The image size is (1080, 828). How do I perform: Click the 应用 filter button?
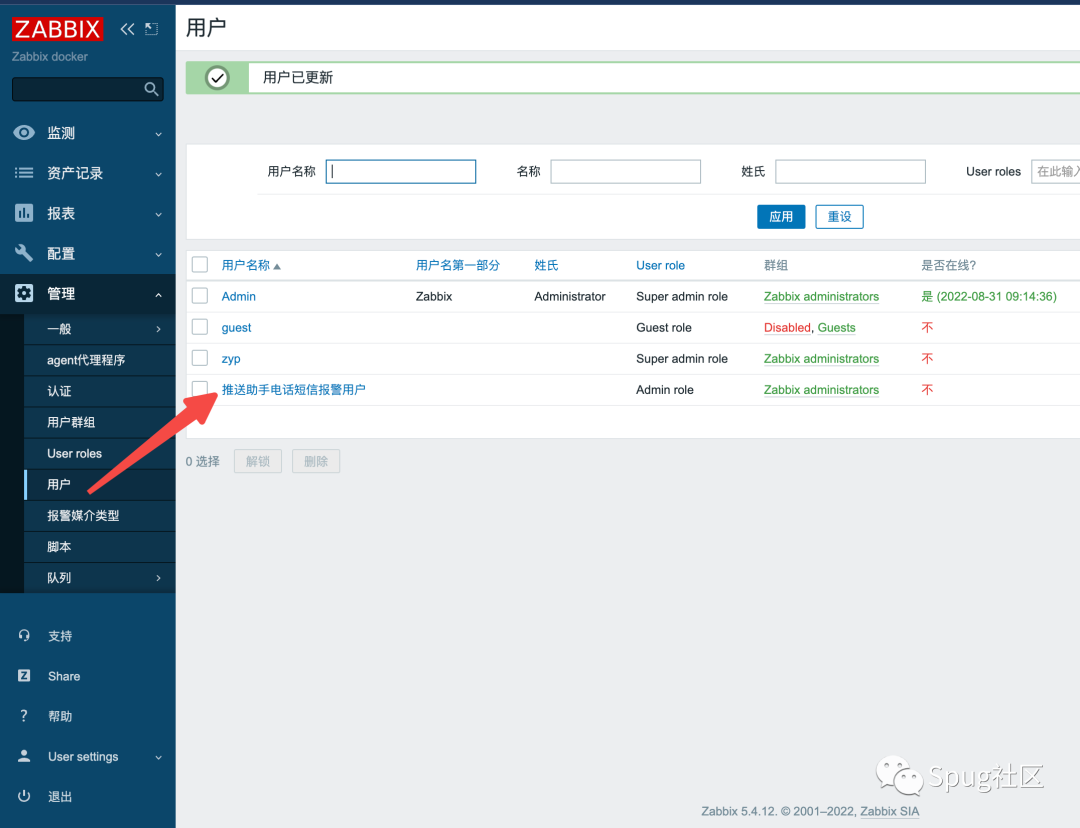tap(781, 216)
